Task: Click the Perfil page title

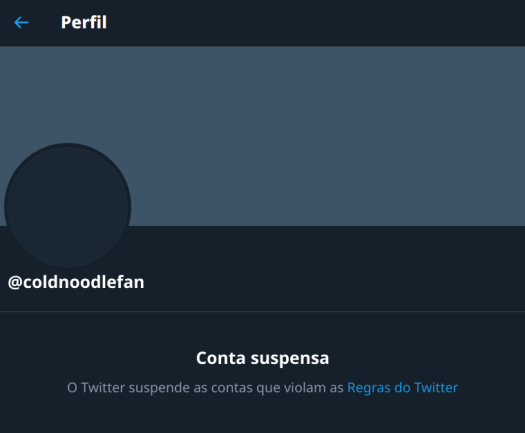Action: (x=84, y=23)
